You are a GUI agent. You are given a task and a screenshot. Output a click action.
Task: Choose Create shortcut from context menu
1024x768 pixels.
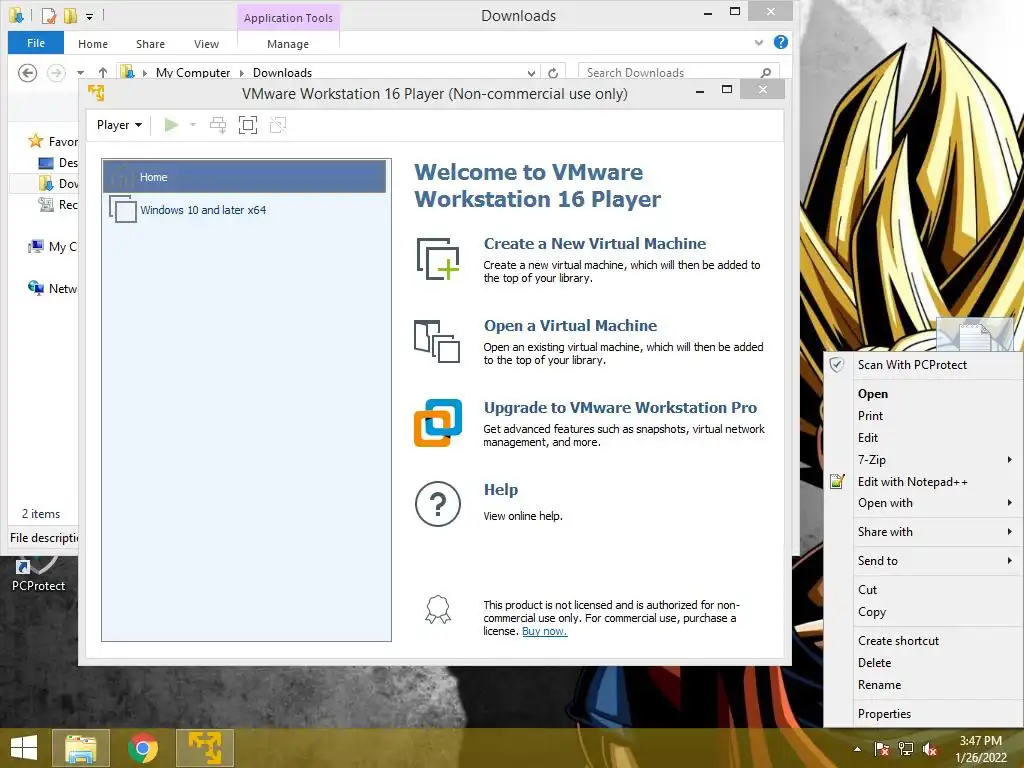923,641
